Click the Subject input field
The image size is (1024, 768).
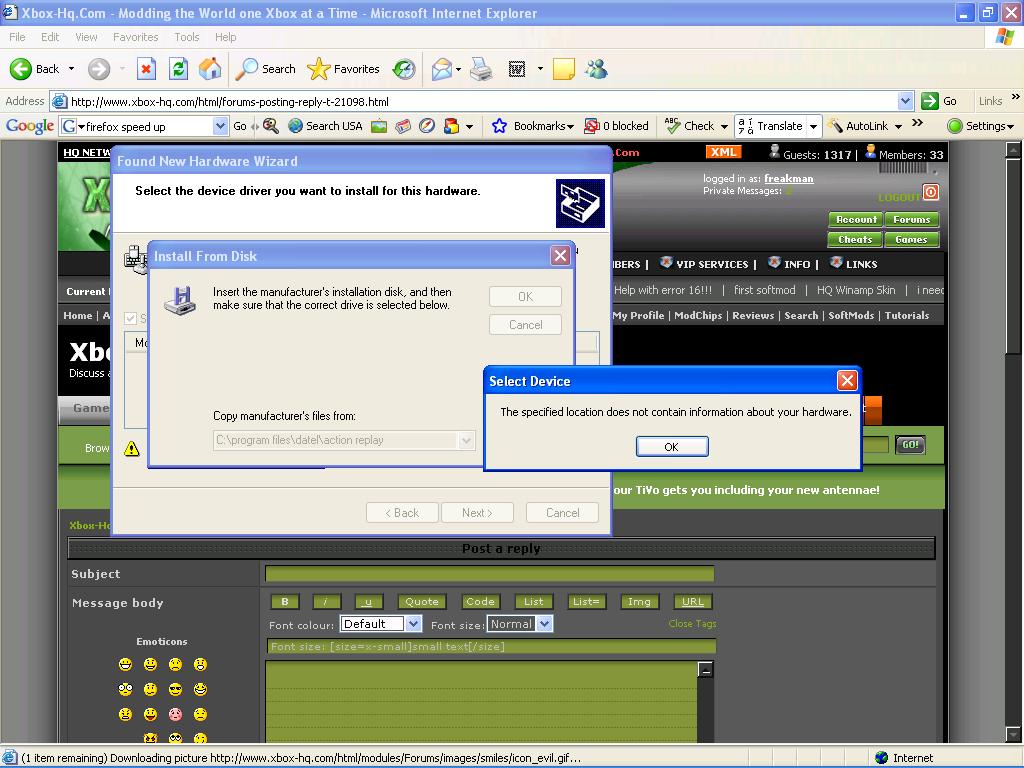click(x=489, y=574)
